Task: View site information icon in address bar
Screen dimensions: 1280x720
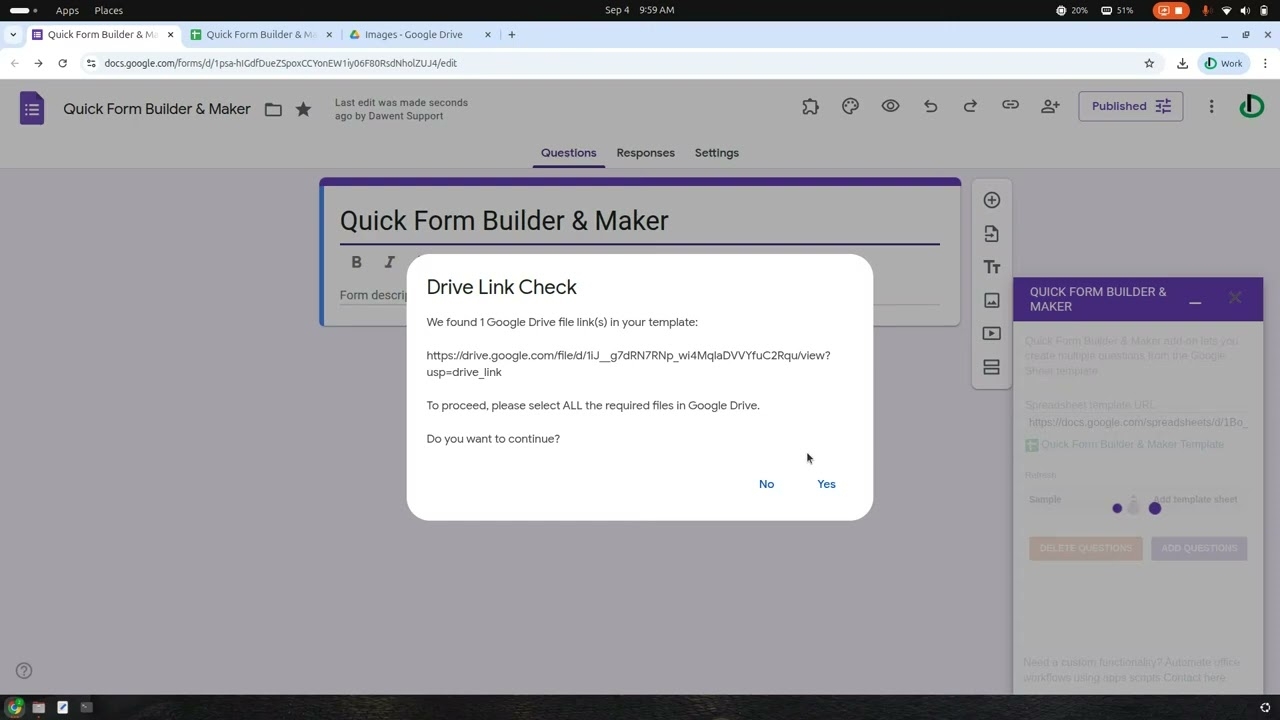Action: coord(91,63)
